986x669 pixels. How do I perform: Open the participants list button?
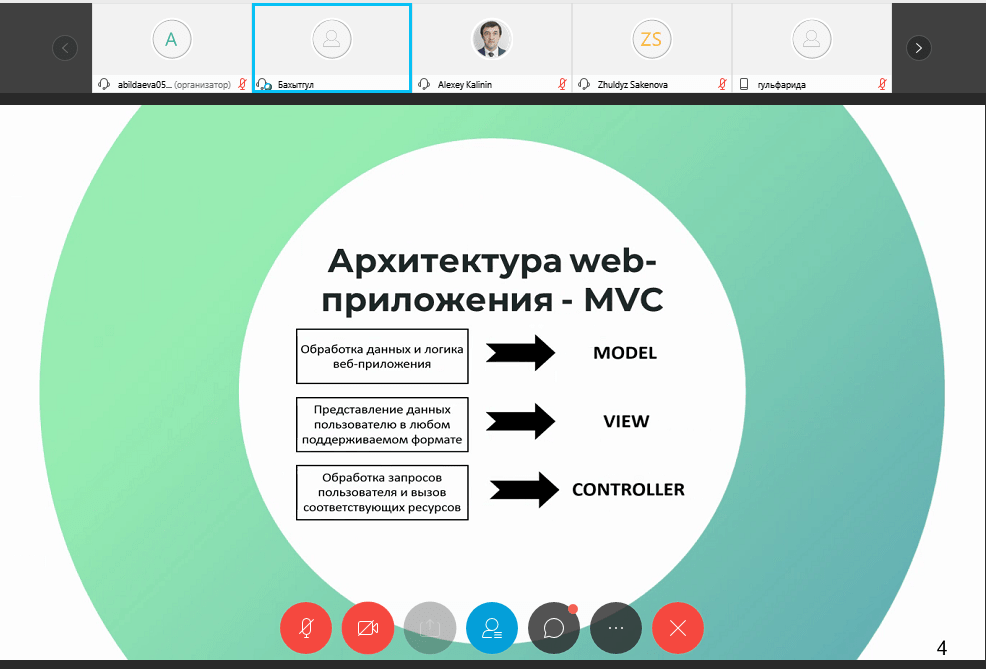(x=492, y=628)
